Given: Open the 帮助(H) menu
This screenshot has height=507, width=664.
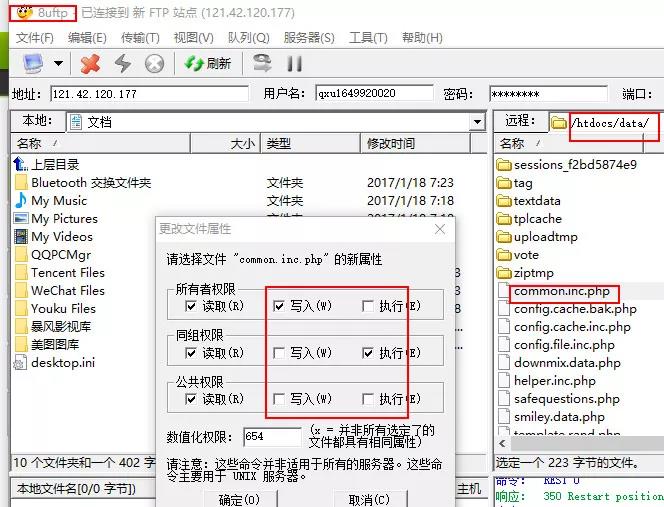Looking at the screenshot, I should pos(422,38).
